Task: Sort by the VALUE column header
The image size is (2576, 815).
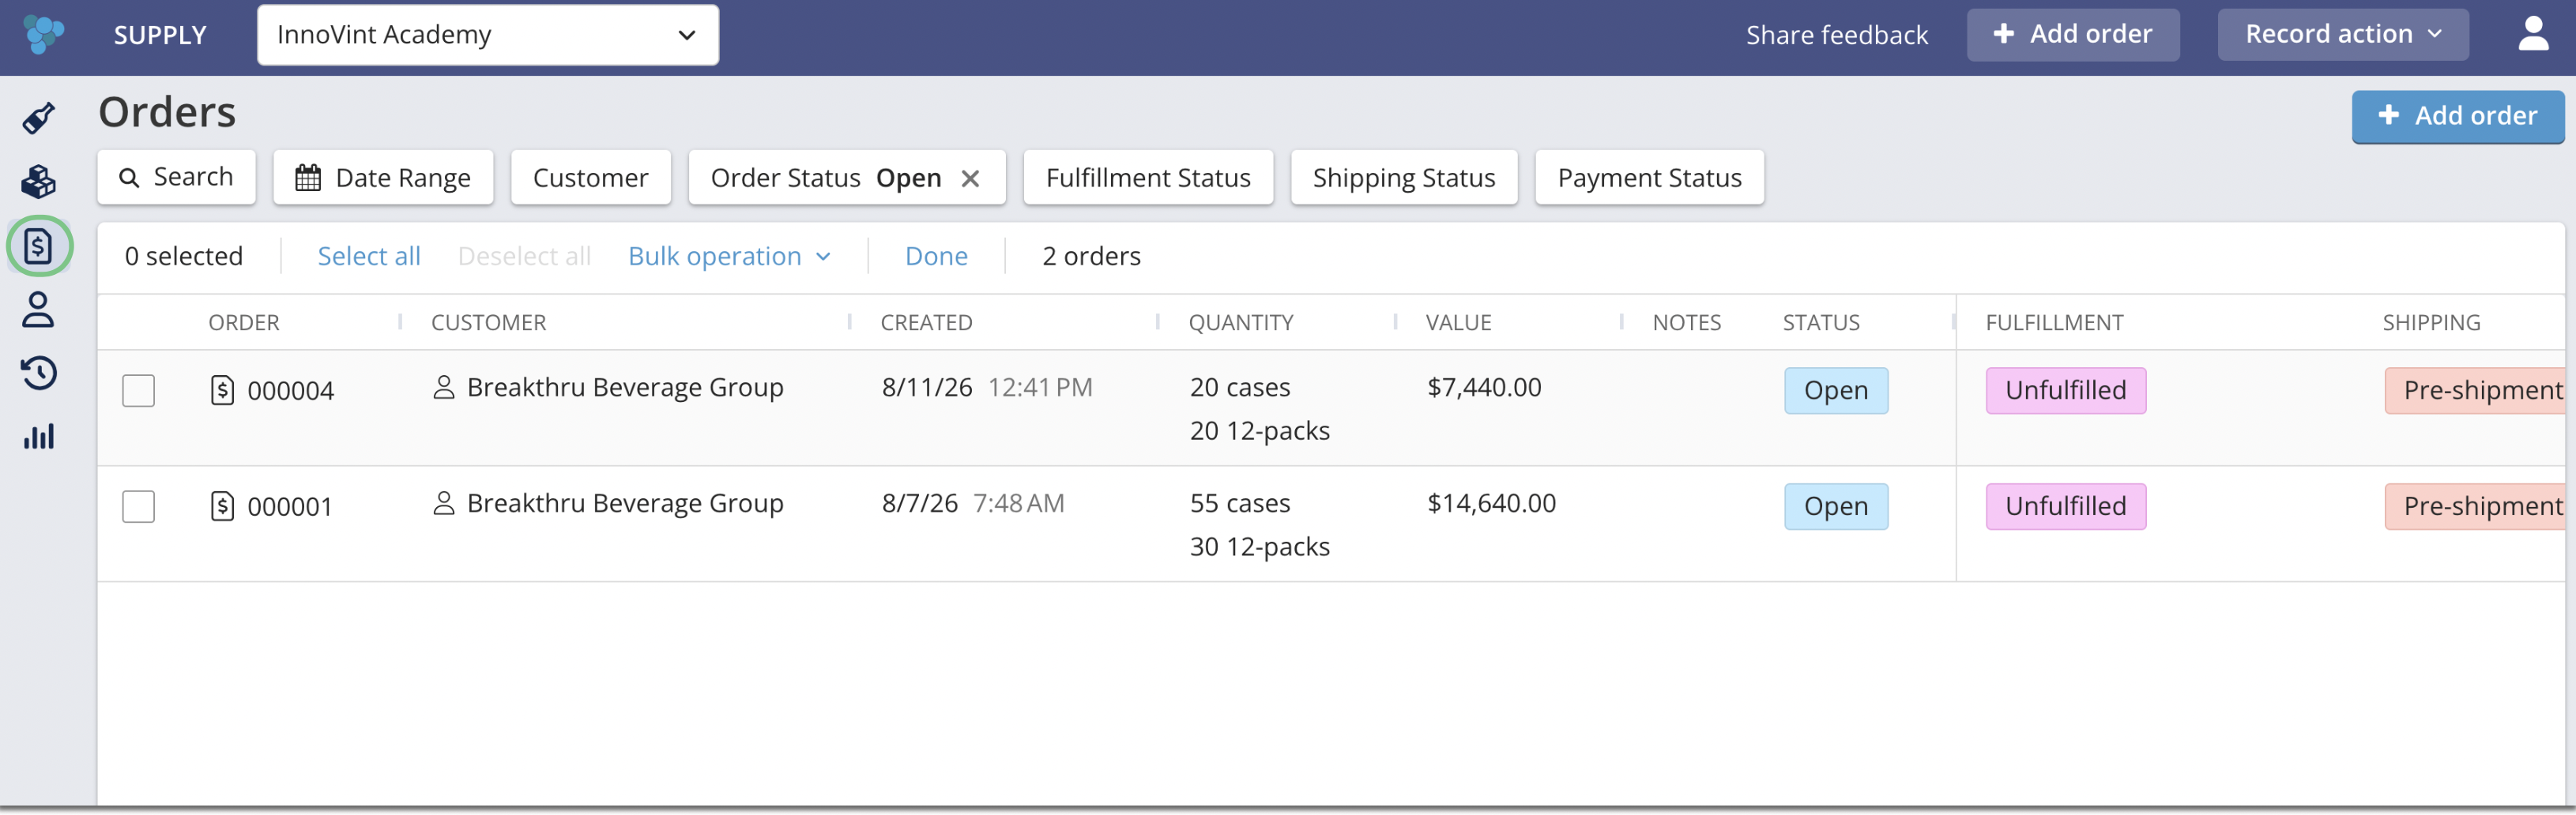Action: [1459, 322]
